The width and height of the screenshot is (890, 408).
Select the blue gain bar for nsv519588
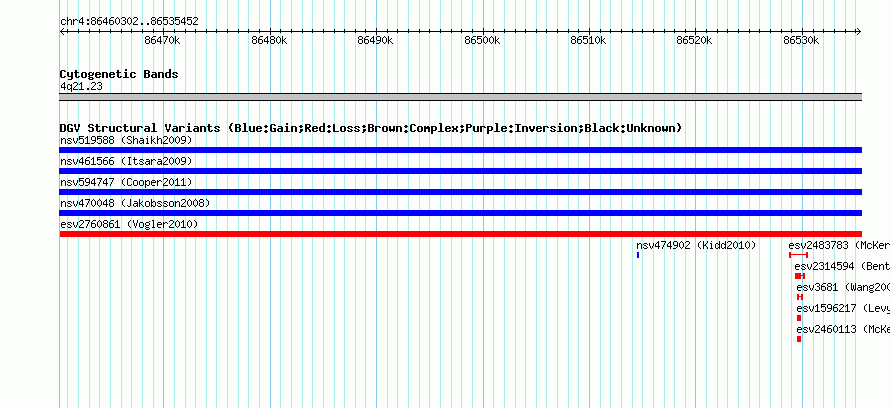[460, 150]
